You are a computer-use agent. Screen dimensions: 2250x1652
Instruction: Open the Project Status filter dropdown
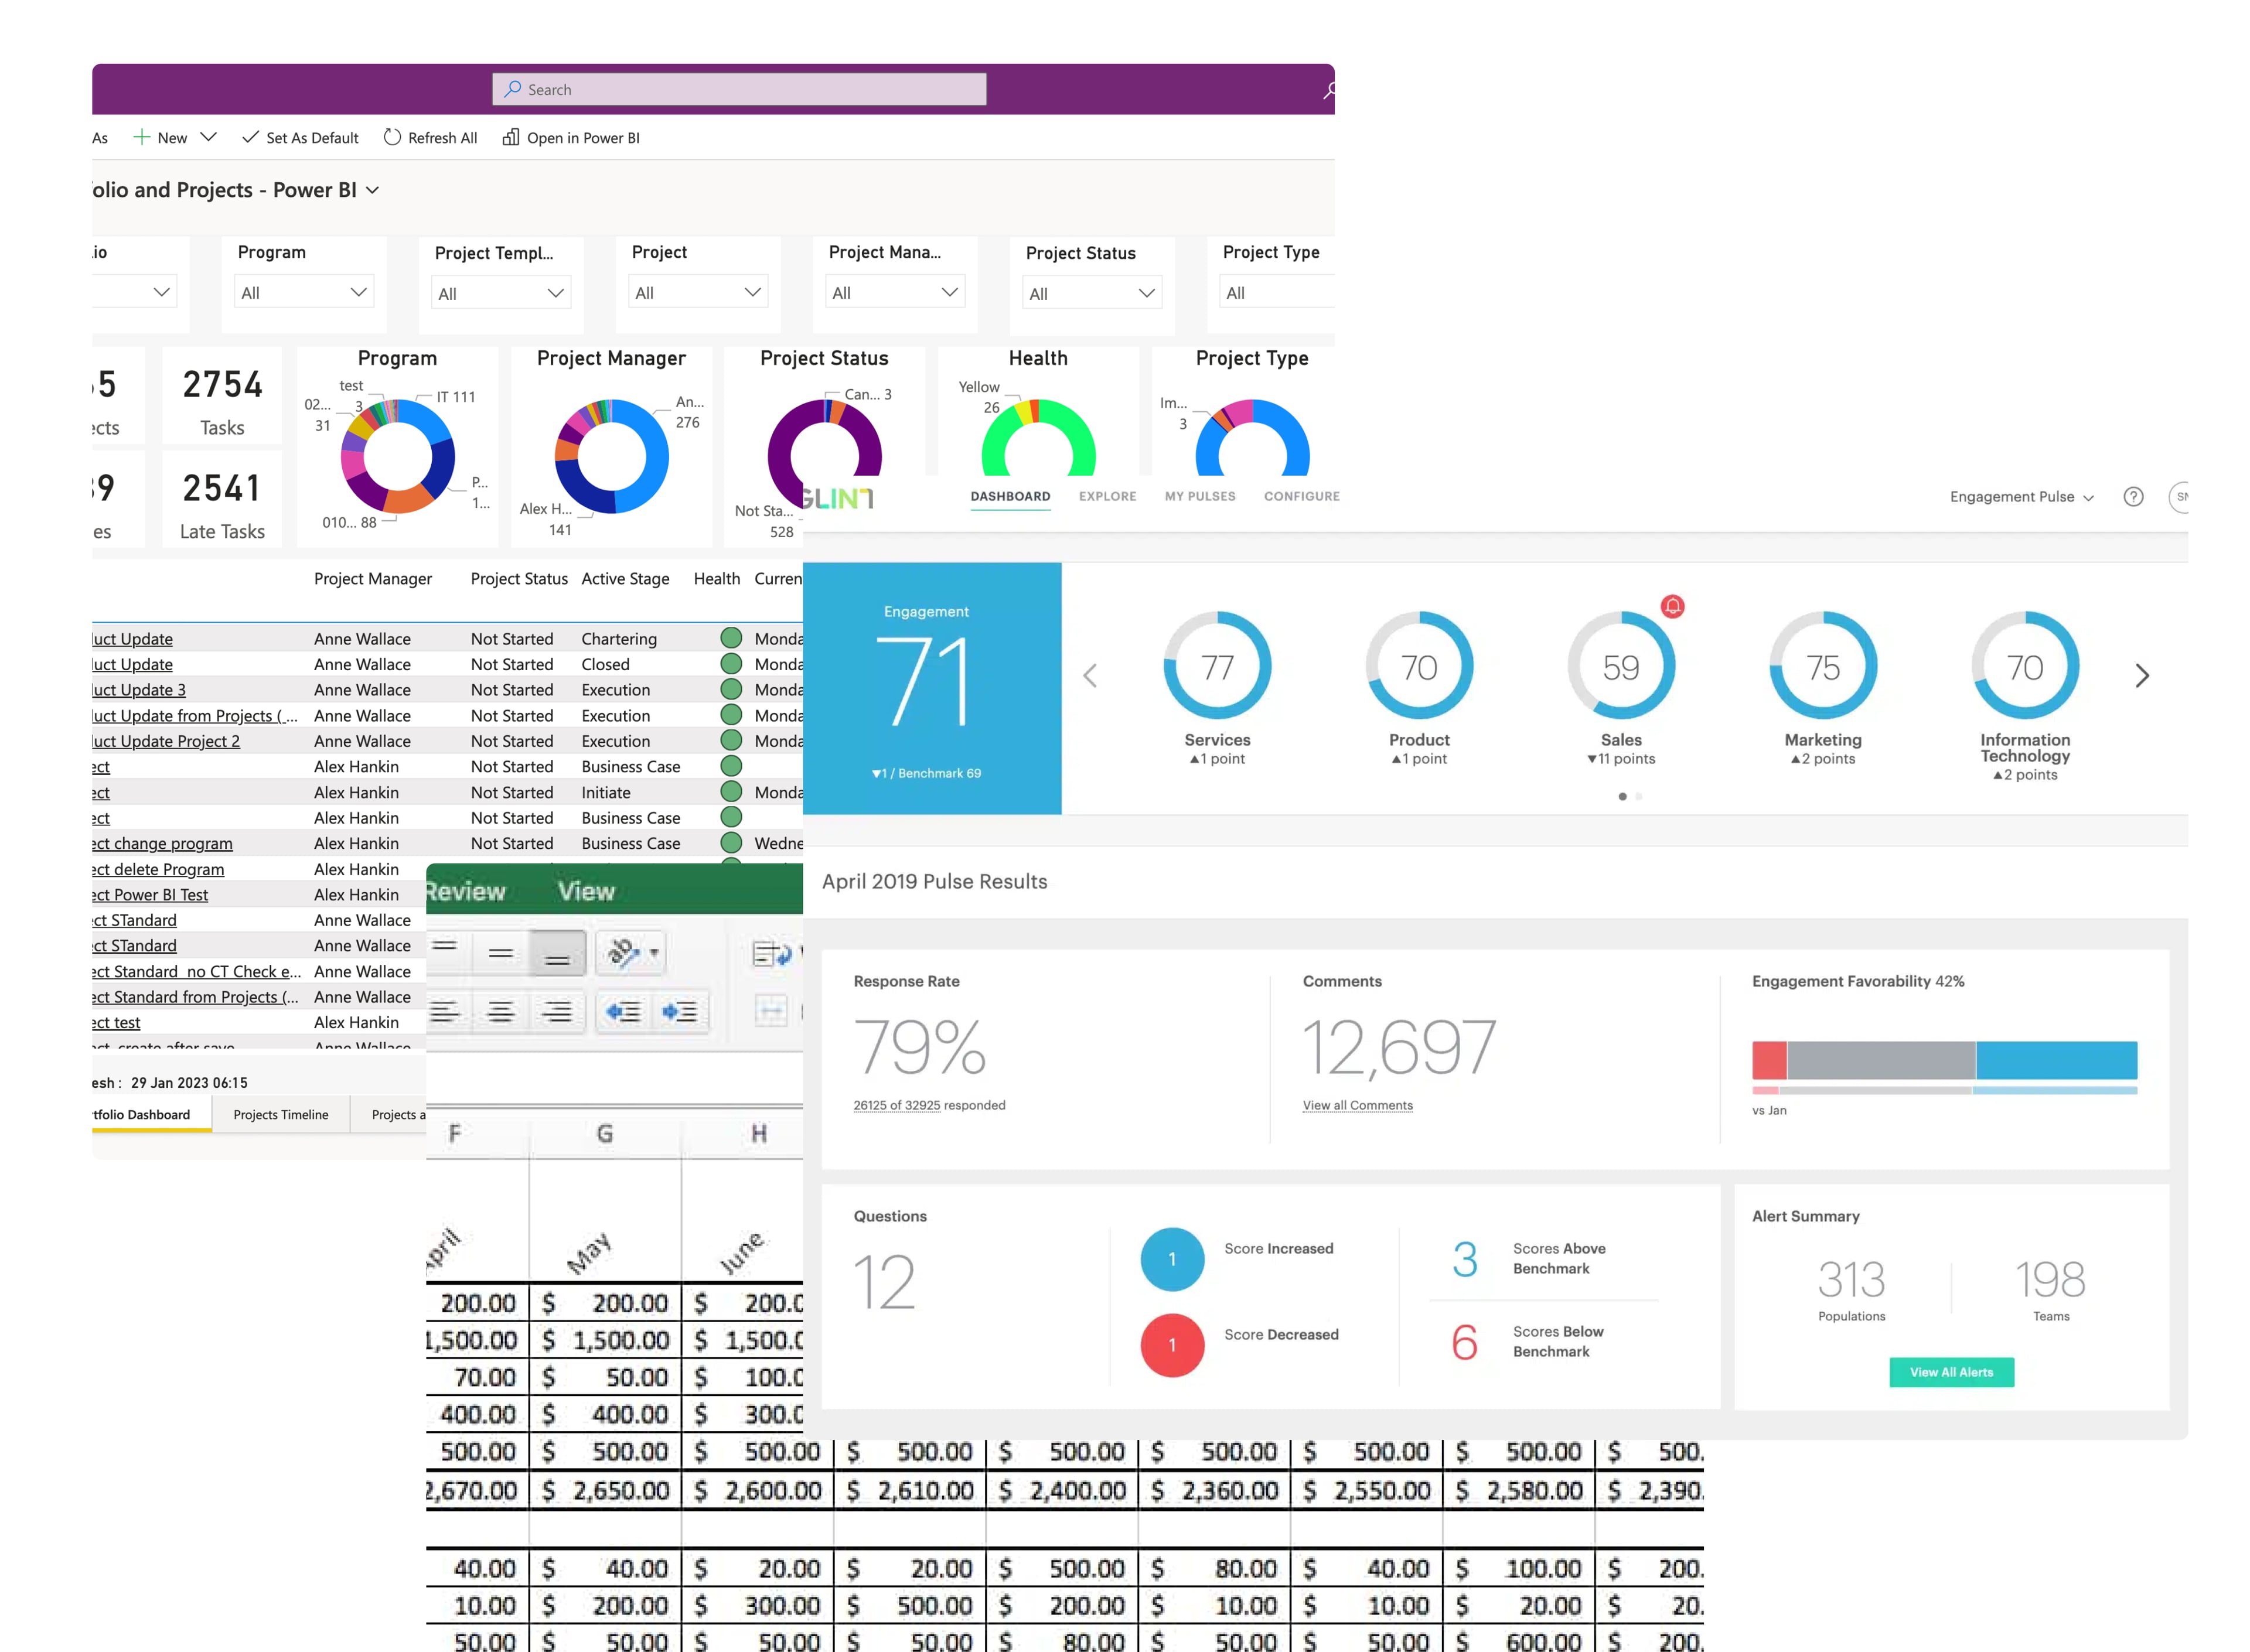tap(1091, 294)
